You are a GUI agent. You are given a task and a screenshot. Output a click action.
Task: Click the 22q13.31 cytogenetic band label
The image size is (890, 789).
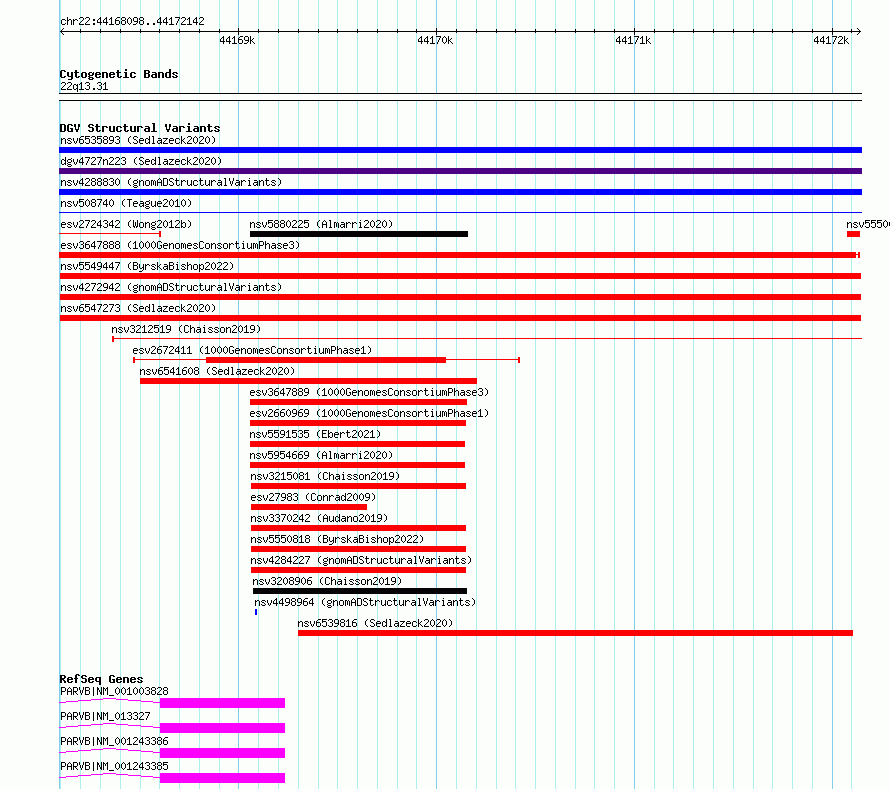(x=84, y=86)
